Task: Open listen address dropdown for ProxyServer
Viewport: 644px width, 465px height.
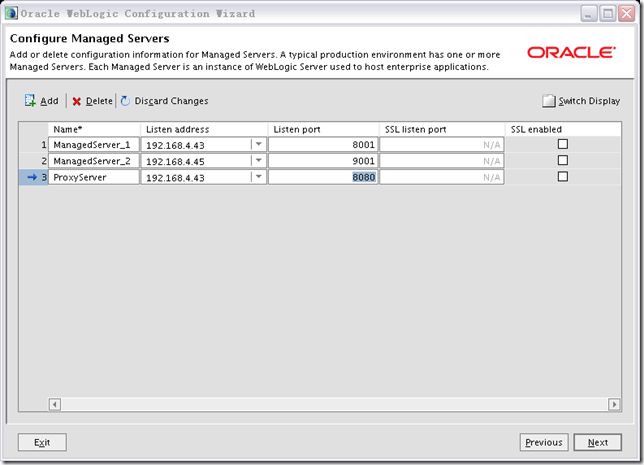Action: (x=258, y=177)
